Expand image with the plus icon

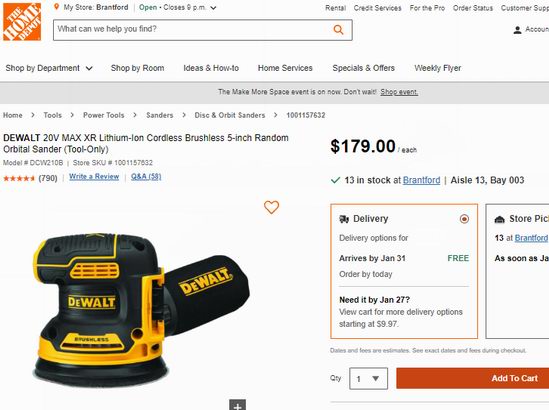pyautogui.click(x=237, y=405)
